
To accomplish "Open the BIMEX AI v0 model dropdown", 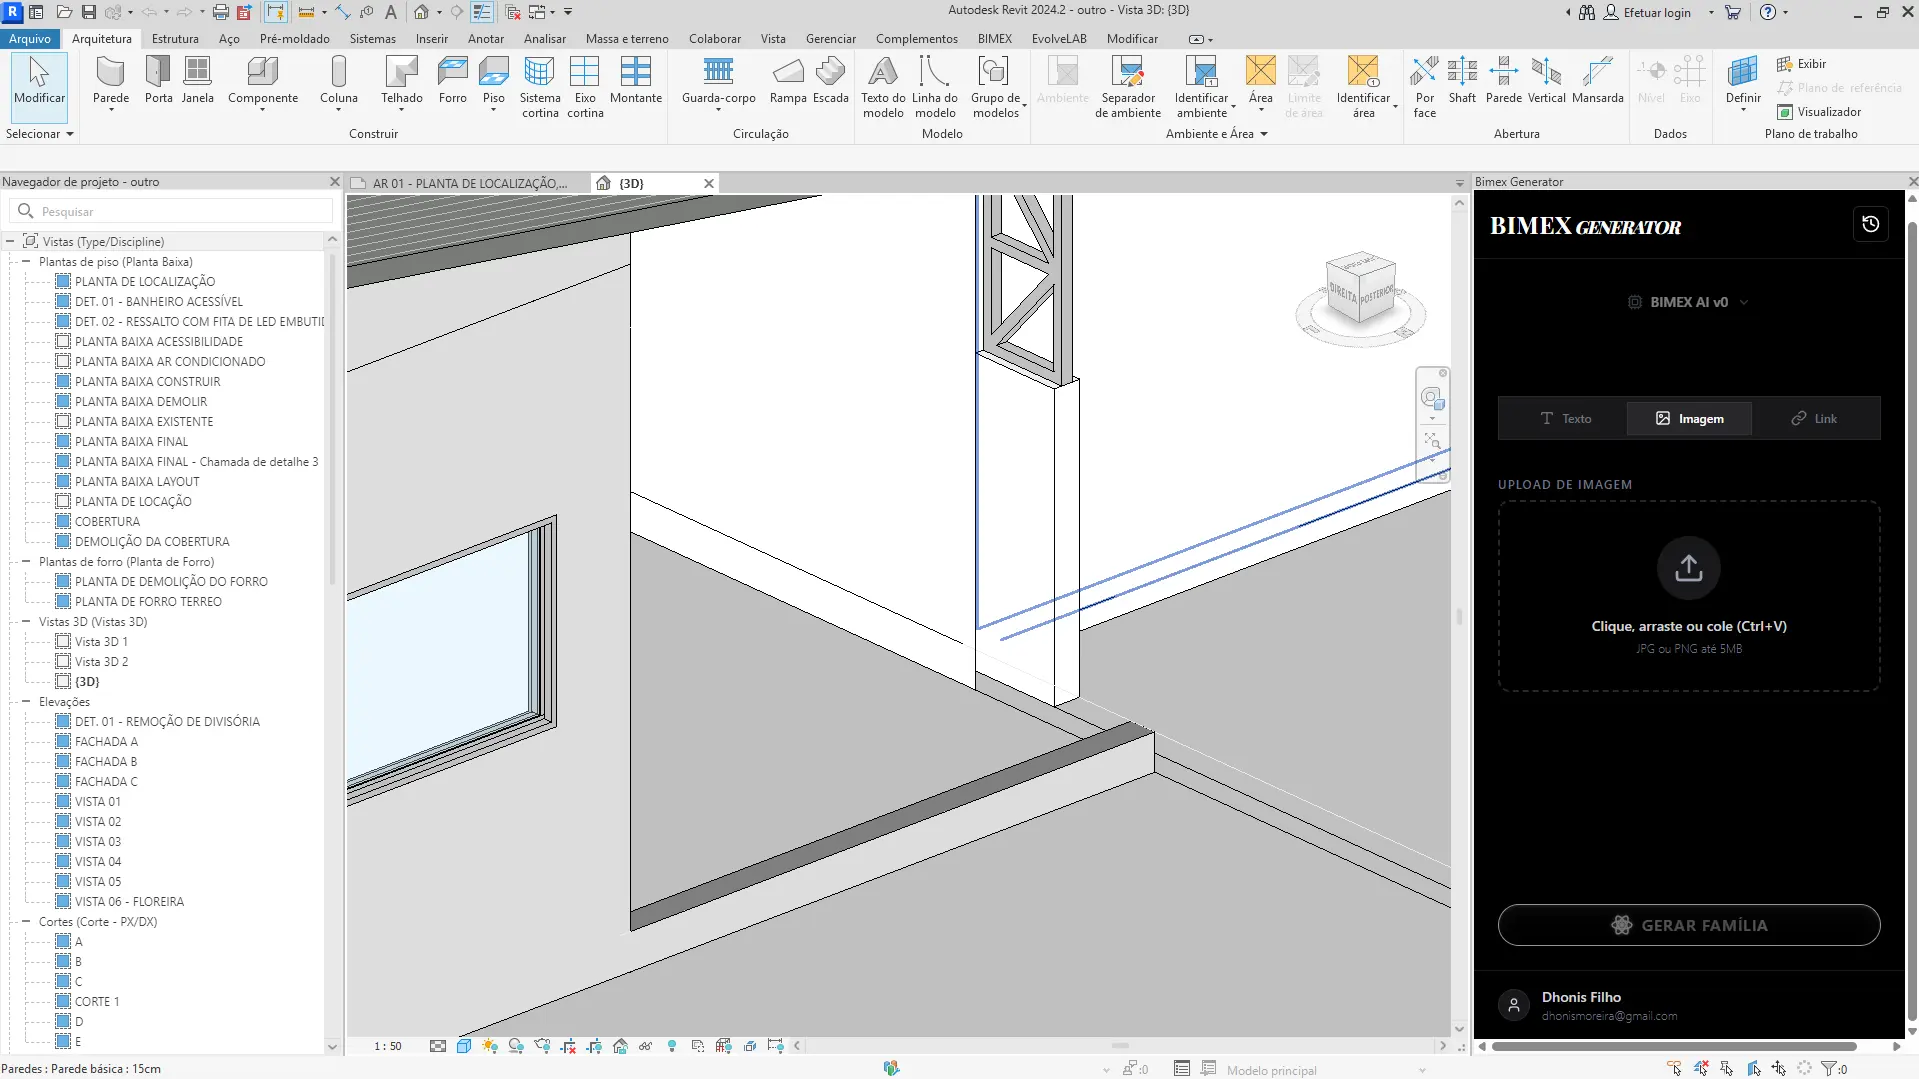I will click(x=1688, y=302).
